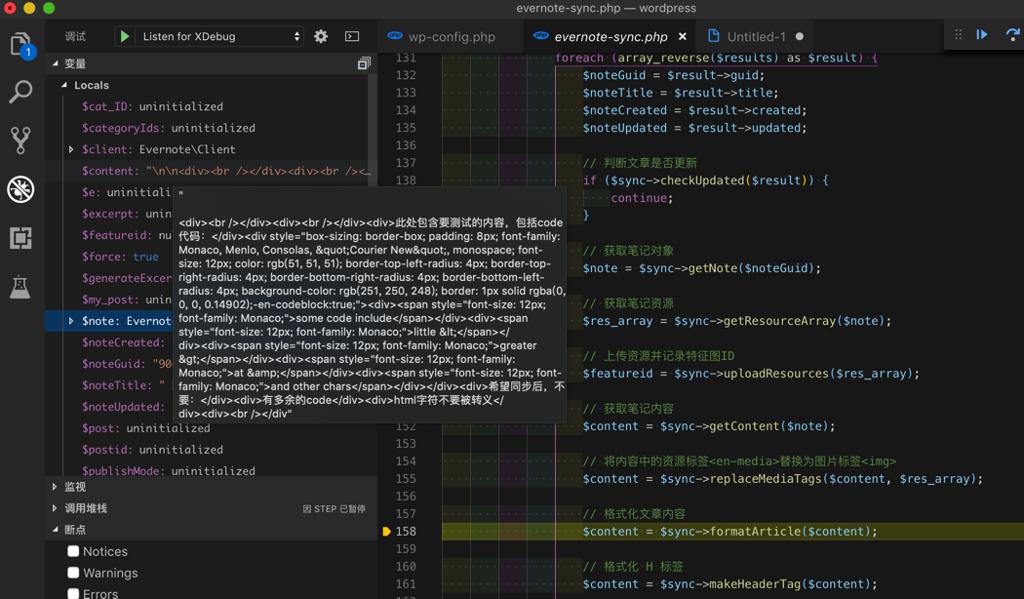This screenshot has width=1024, height=599.
Task: Open the Source Control view
Action: 21,140
